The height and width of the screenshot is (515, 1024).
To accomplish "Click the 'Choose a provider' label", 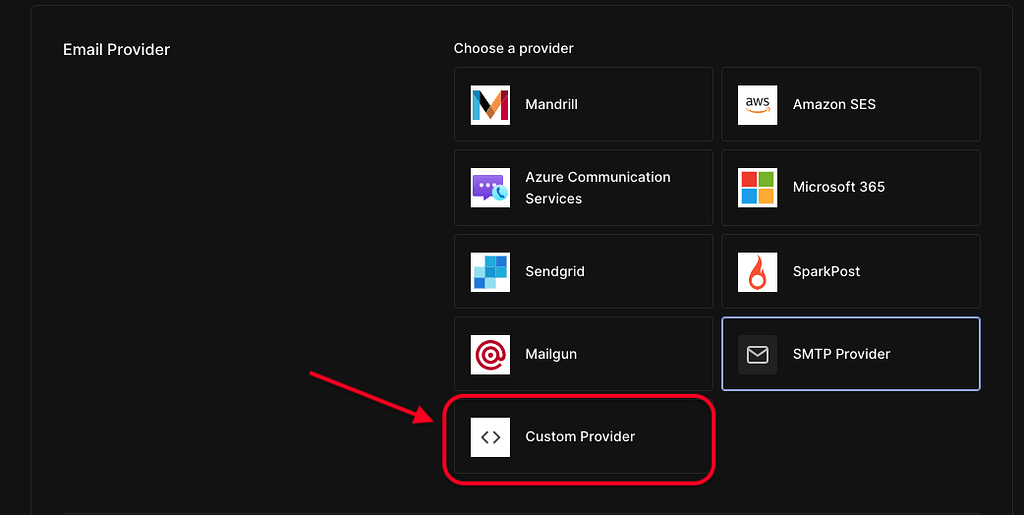I will (513, 48).
